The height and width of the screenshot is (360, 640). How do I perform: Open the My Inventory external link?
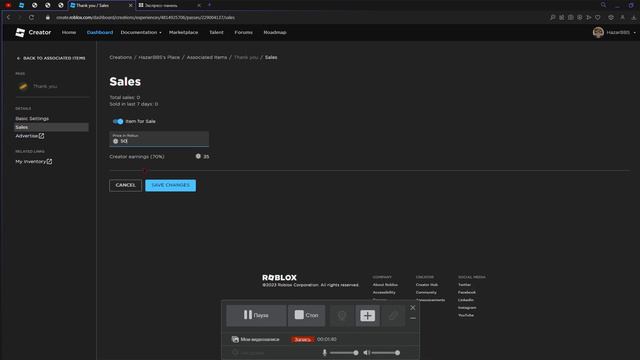pos(34,162)
